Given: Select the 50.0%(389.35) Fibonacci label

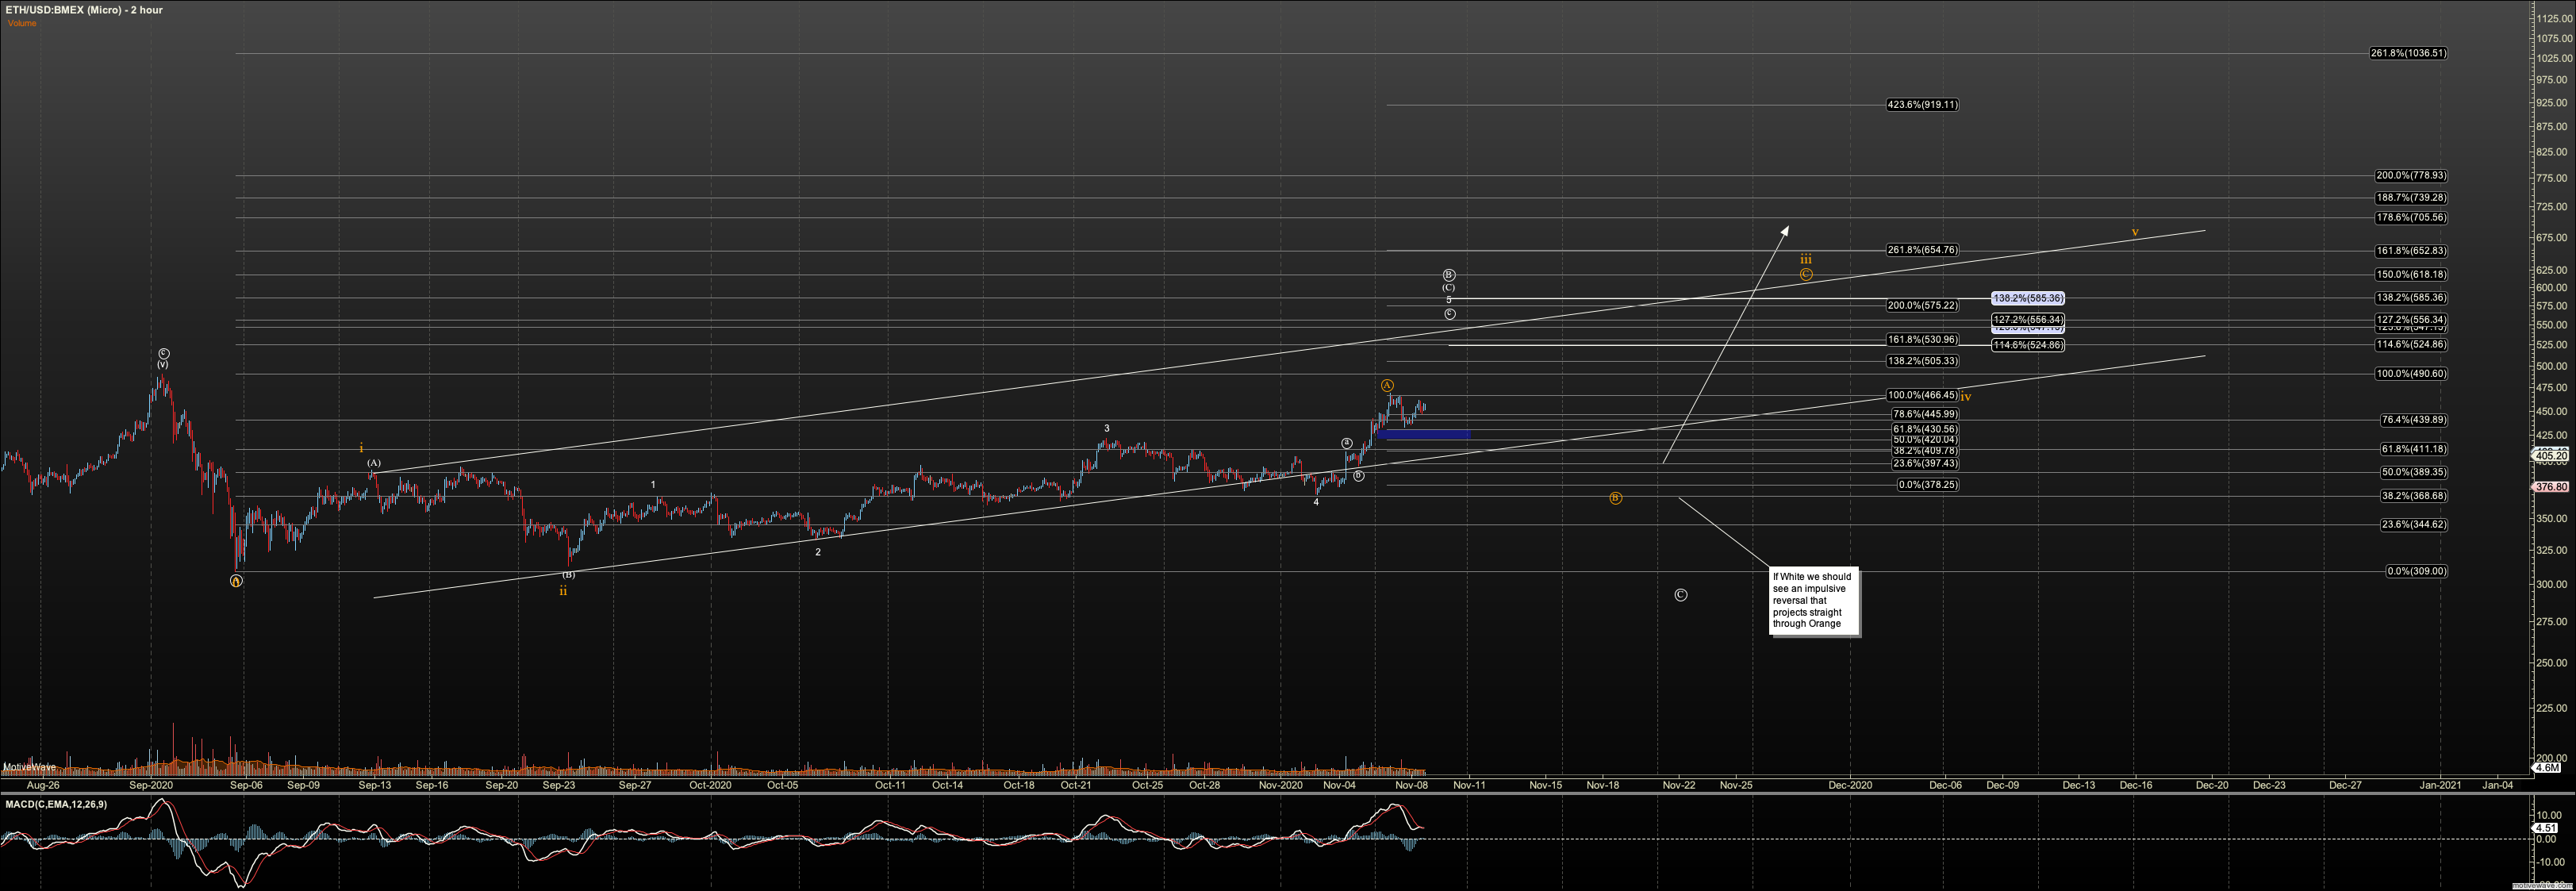Looking at the screenshot, I should pos(2414,472).
